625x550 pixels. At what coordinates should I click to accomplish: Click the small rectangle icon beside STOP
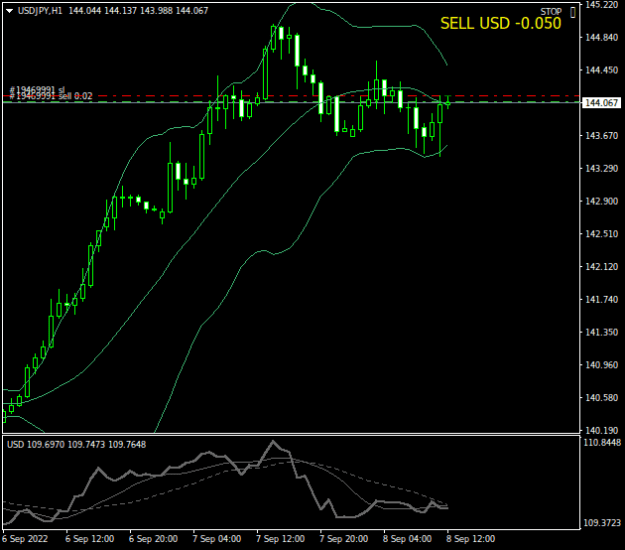tap(573, 13)
